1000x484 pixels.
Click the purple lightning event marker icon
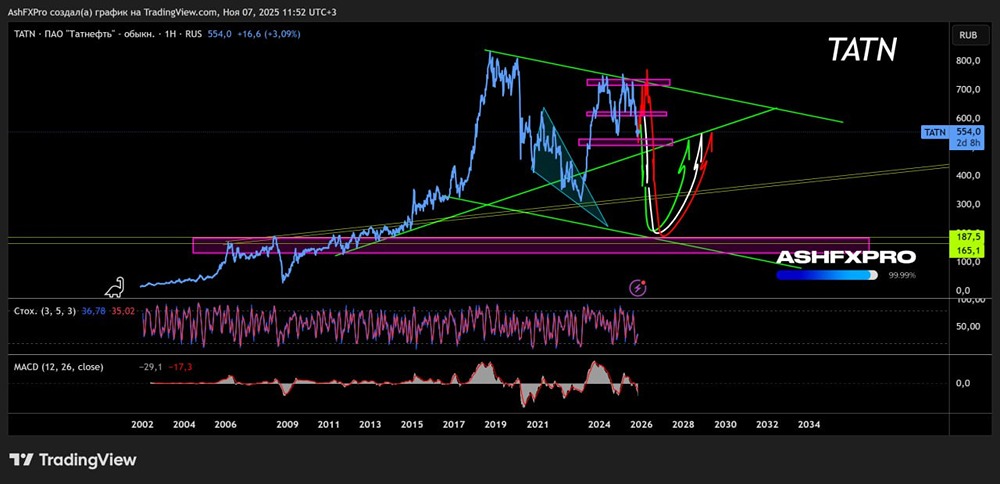638,288
